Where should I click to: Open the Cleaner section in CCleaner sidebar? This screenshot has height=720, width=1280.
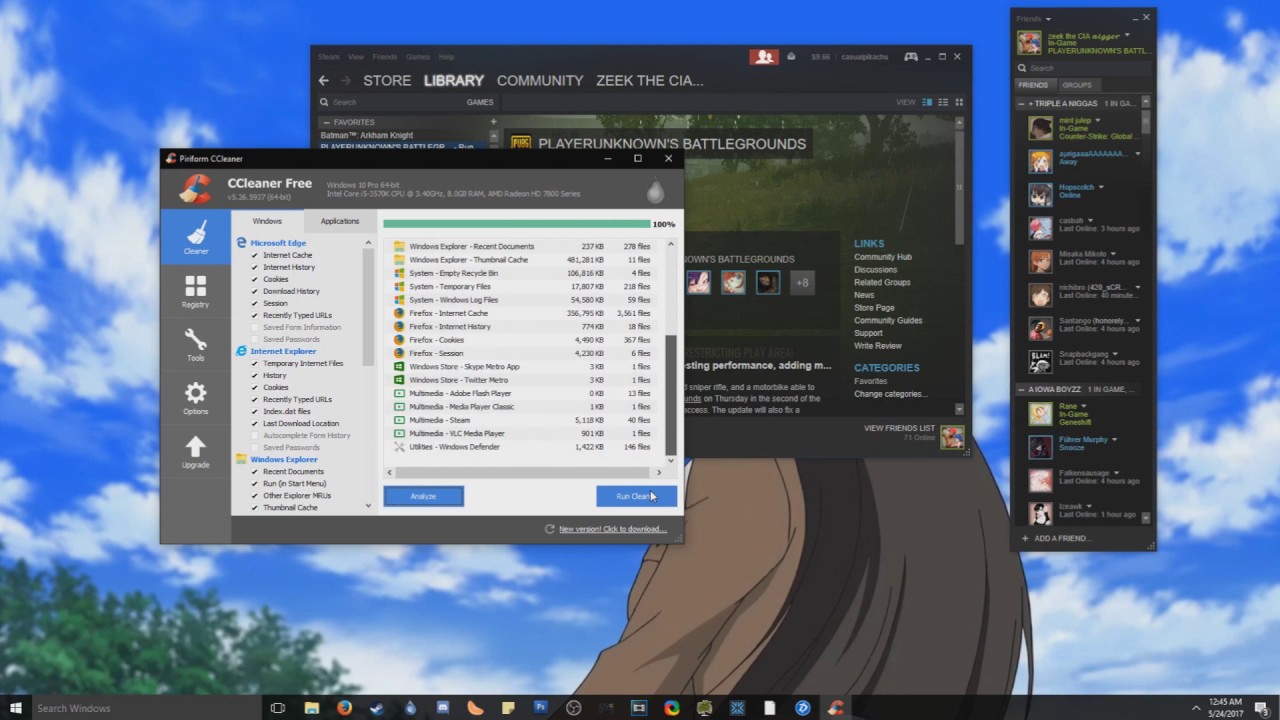click(196, 237)
